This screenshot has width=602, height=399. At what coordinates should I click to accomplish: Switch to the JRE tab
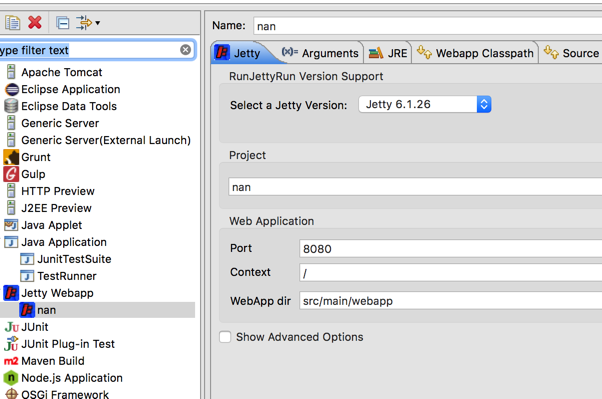(x=388, y=53)
